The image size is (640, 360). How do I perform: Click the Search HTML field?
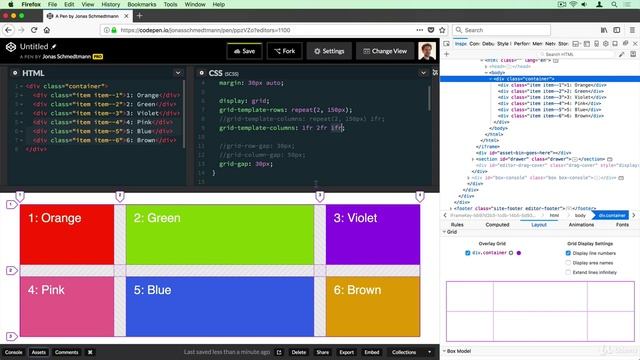point(577,54)
